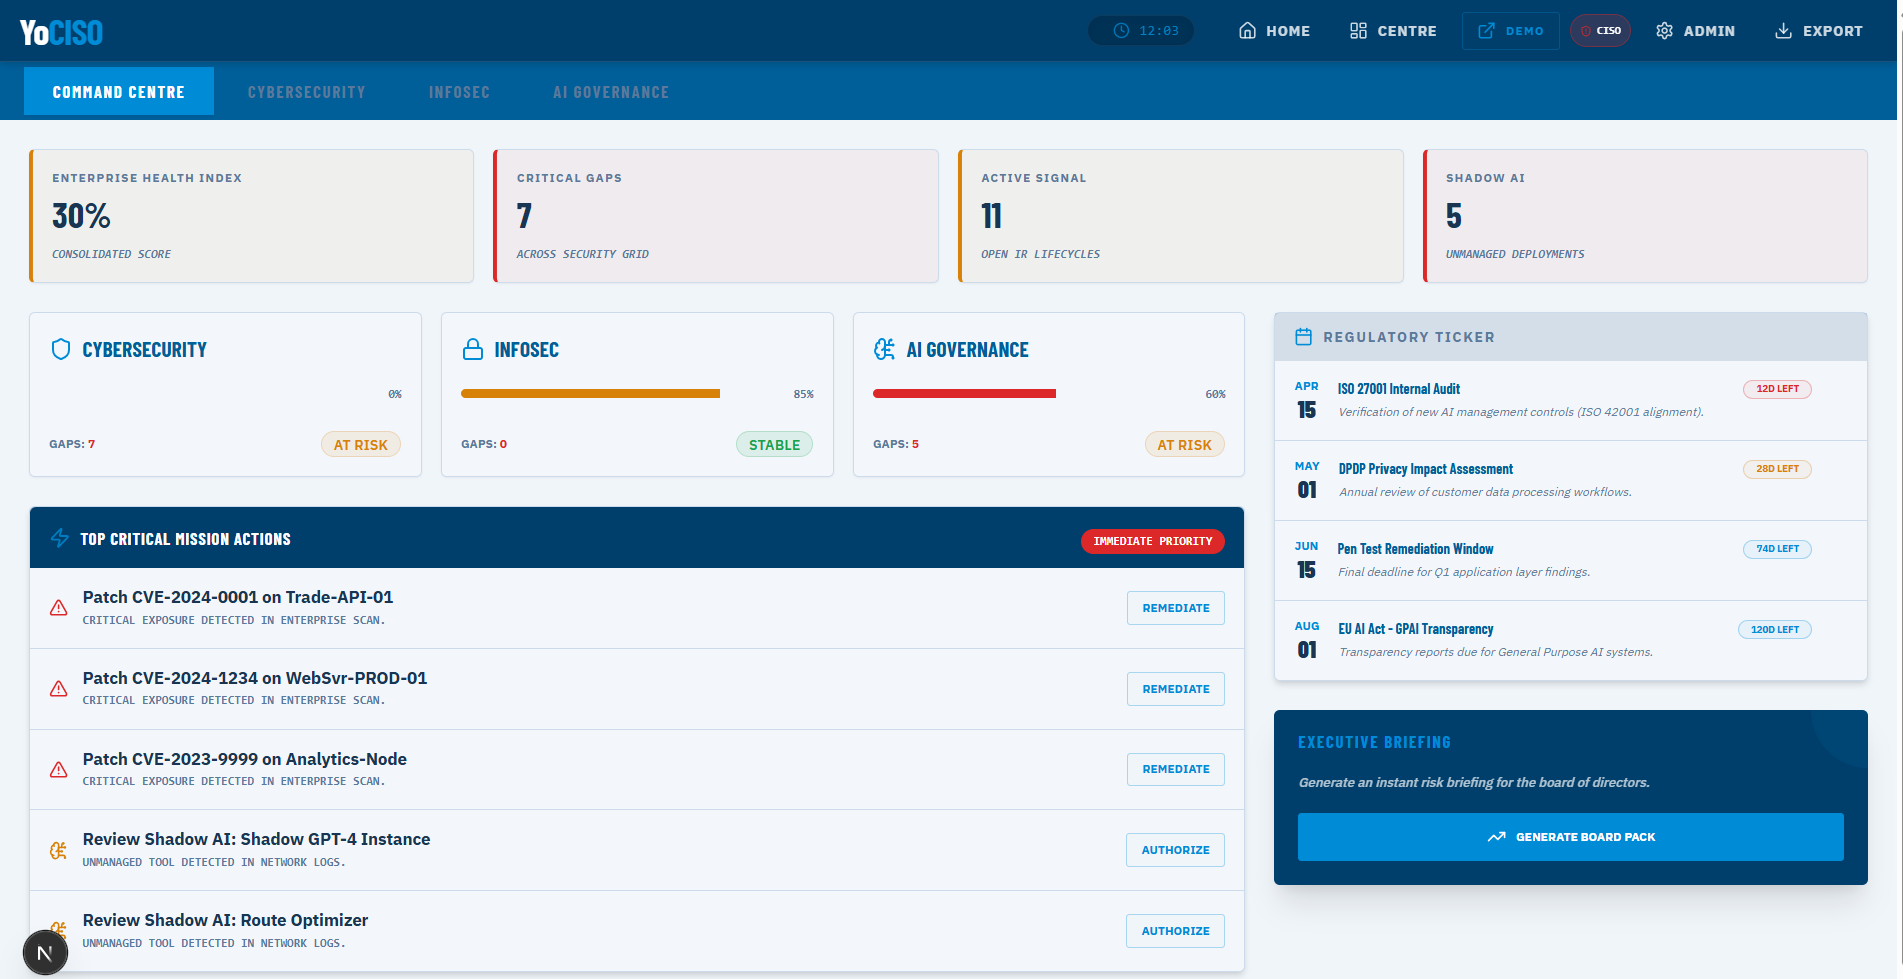
Task: Click the AI icon beside Shadow GPT-4 Instance
Action: coord(59,850)
